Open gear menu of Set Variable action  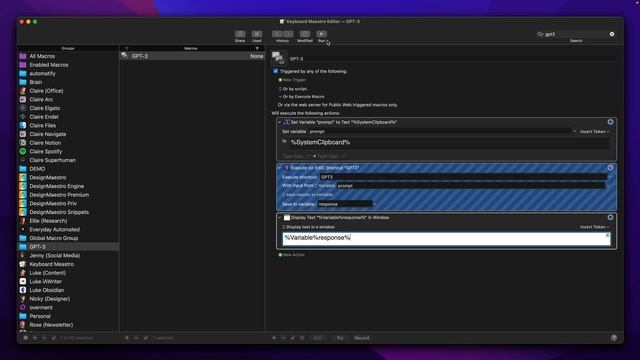(610, 122)
